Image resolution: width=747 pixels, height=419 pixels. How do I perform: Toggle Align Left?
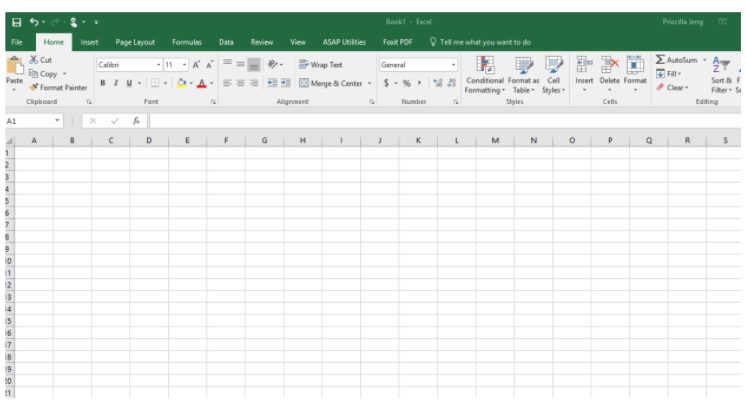click(228, 83)
